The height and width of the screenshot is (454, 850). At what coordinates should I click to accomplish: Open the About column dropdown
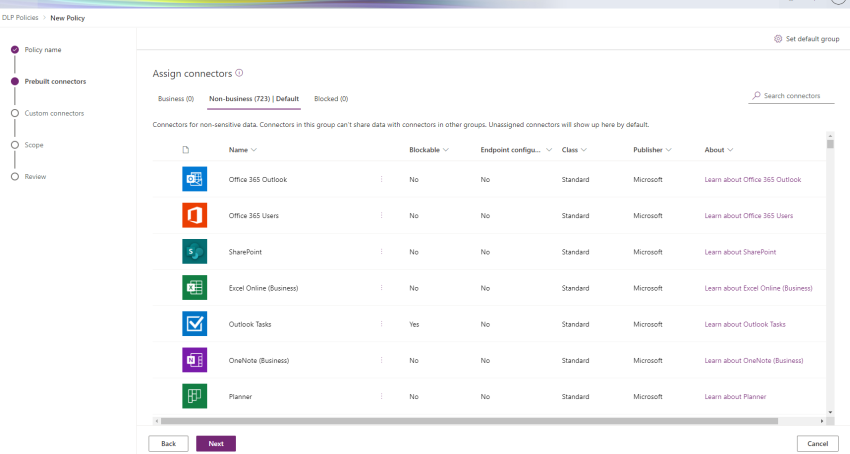coord(718,150)
